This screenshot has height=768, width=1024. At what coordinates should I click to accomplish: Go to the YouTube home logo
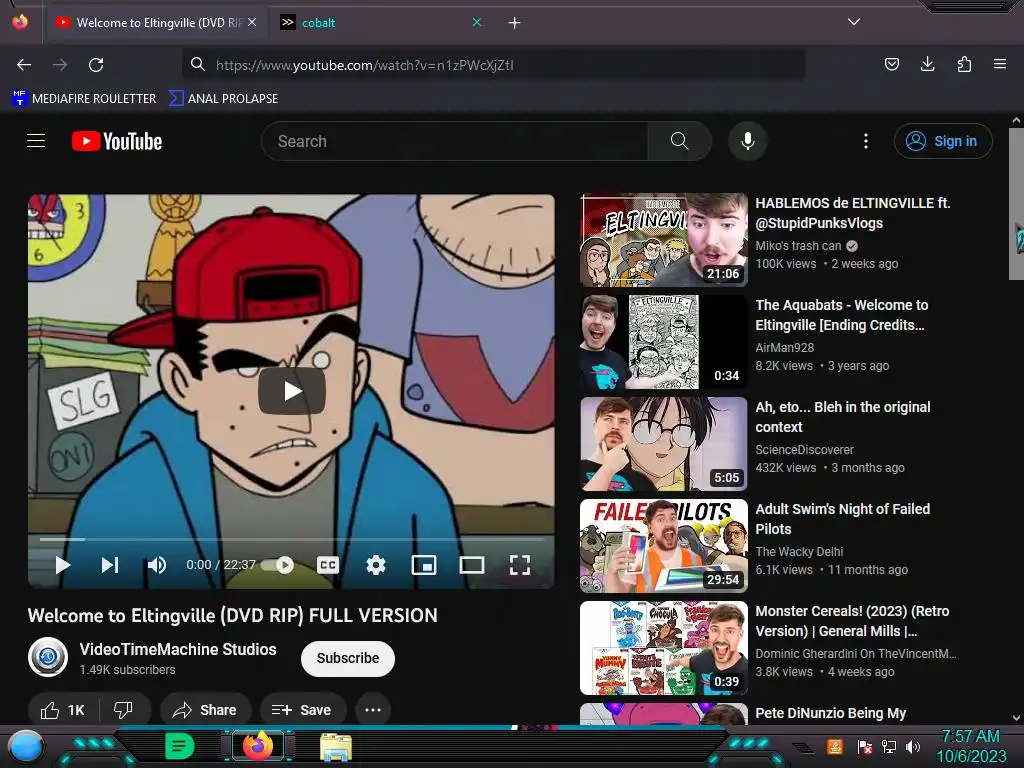(x=117, y=141)
